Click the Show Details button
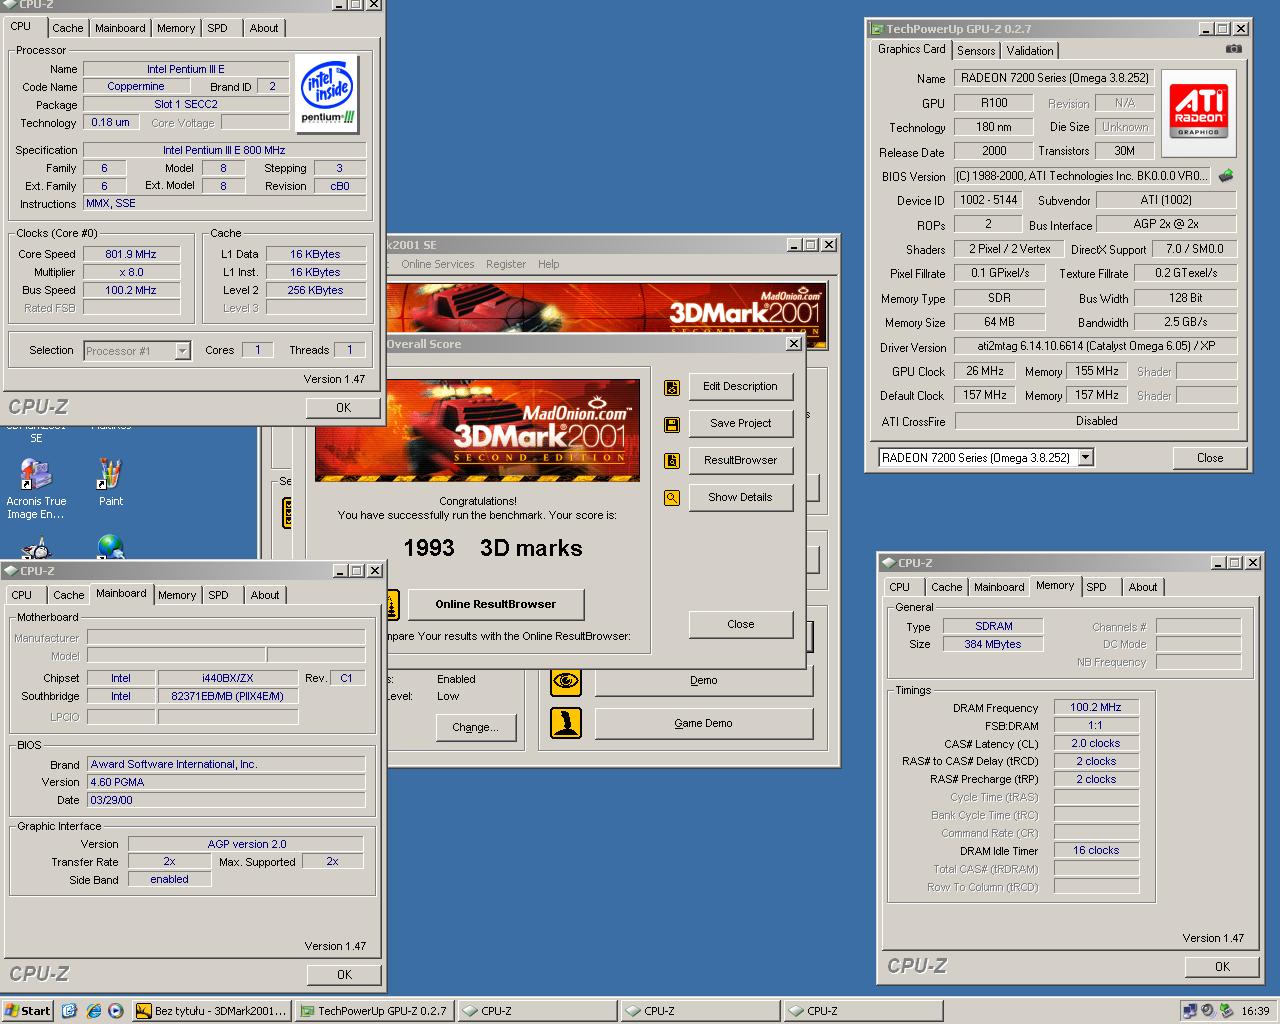1280x1024 pixels. coord(740,497)
